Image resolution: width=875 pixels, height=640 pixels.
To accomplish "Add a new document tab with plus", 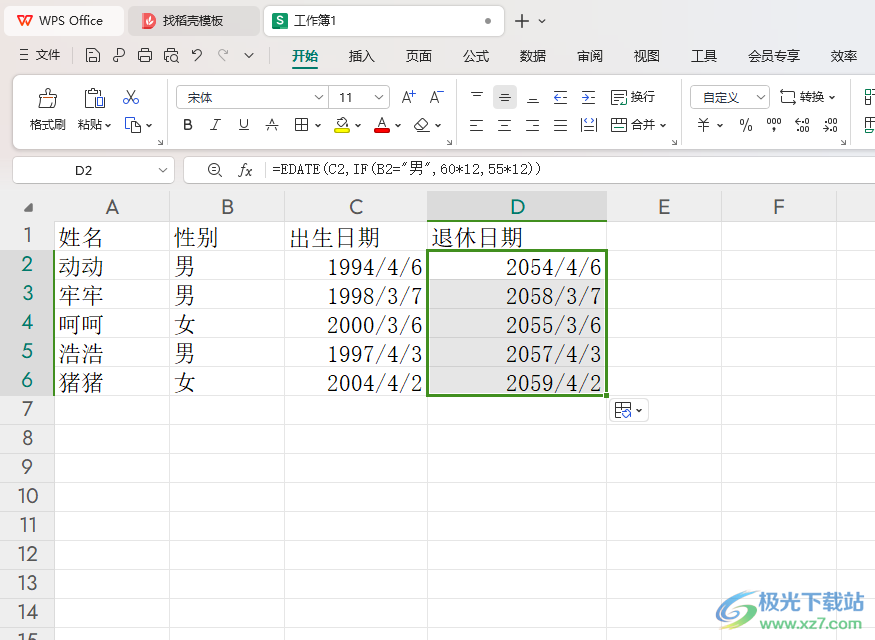I will tap(522, 21).
